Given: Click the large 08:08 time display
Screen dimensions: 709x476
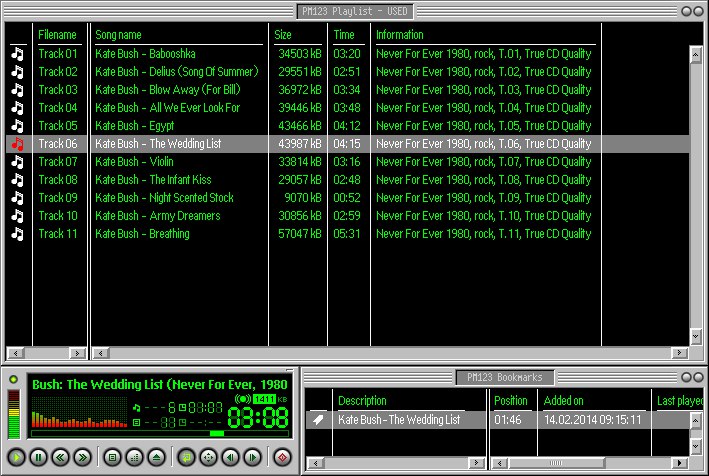Looking at the screenshot, I should point(258,417).
